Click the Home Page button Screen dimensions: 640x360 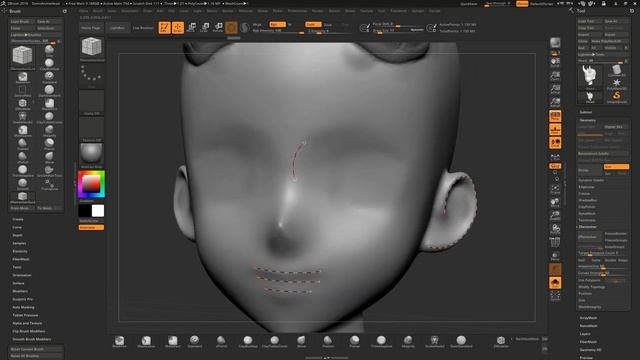tap(91, 28)
